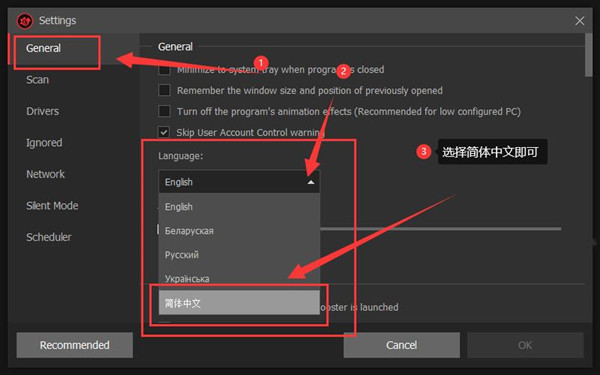Open the General settings tab
Viewport: 600px width, 375px height.
click(x=43, y=48)
